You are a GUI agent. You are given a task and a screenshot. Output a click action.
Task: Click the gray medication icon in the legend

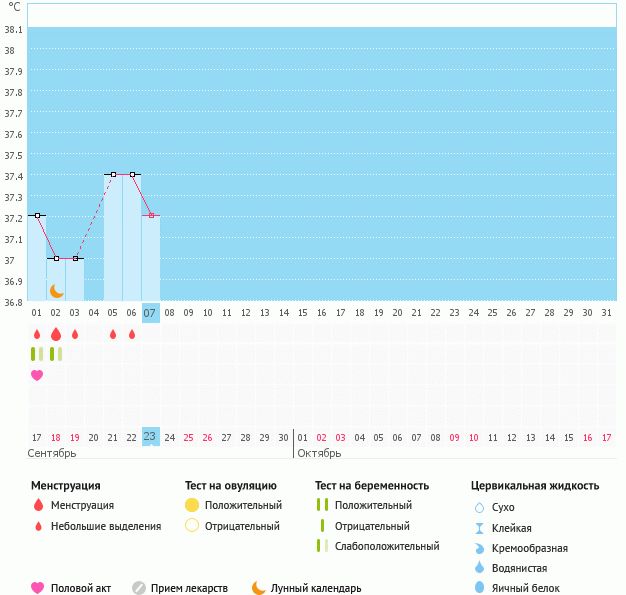[139, 588]
